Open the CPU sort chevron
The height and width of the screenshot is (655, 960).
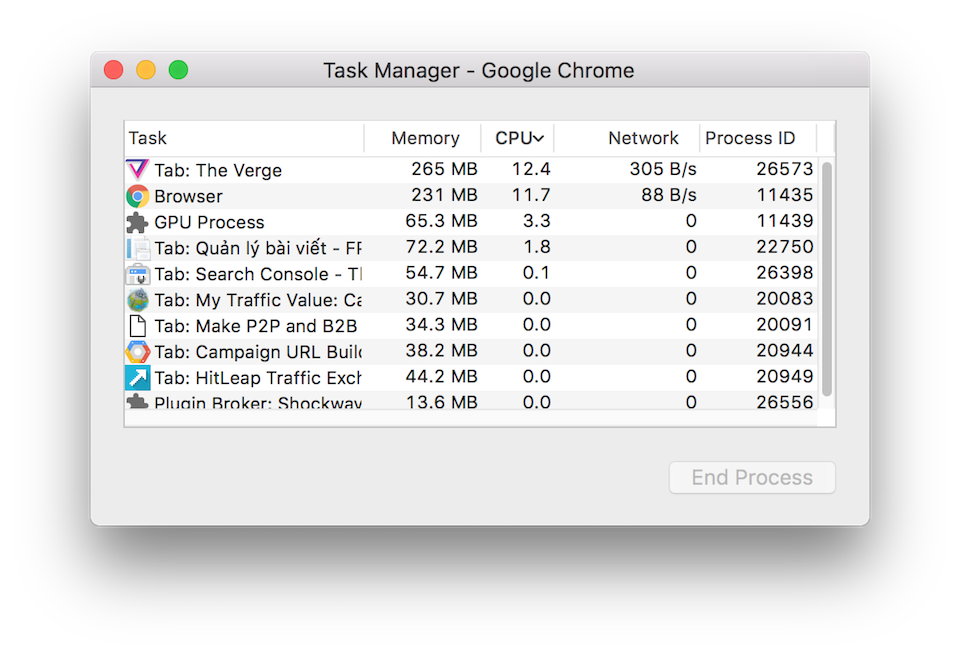(x=536, y=137)
